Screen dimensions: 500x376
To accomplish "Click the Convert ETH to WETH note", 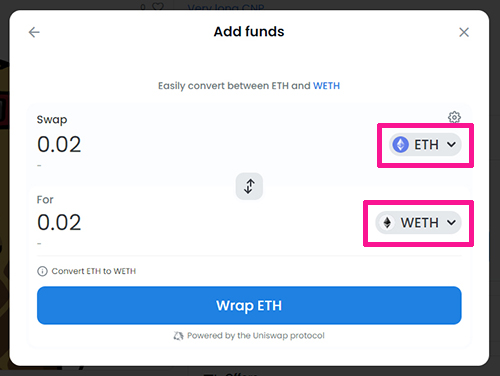I will click(x=94, y=271).
